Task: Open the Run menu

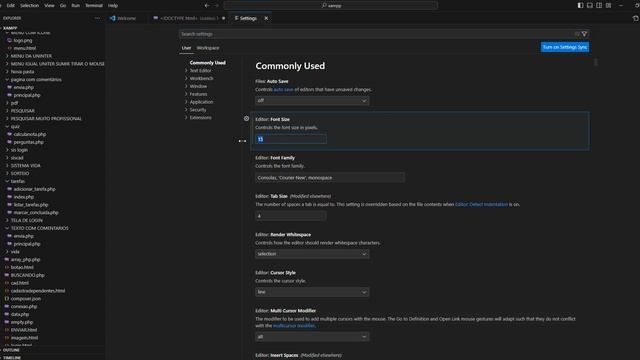Action: point(76,6)
